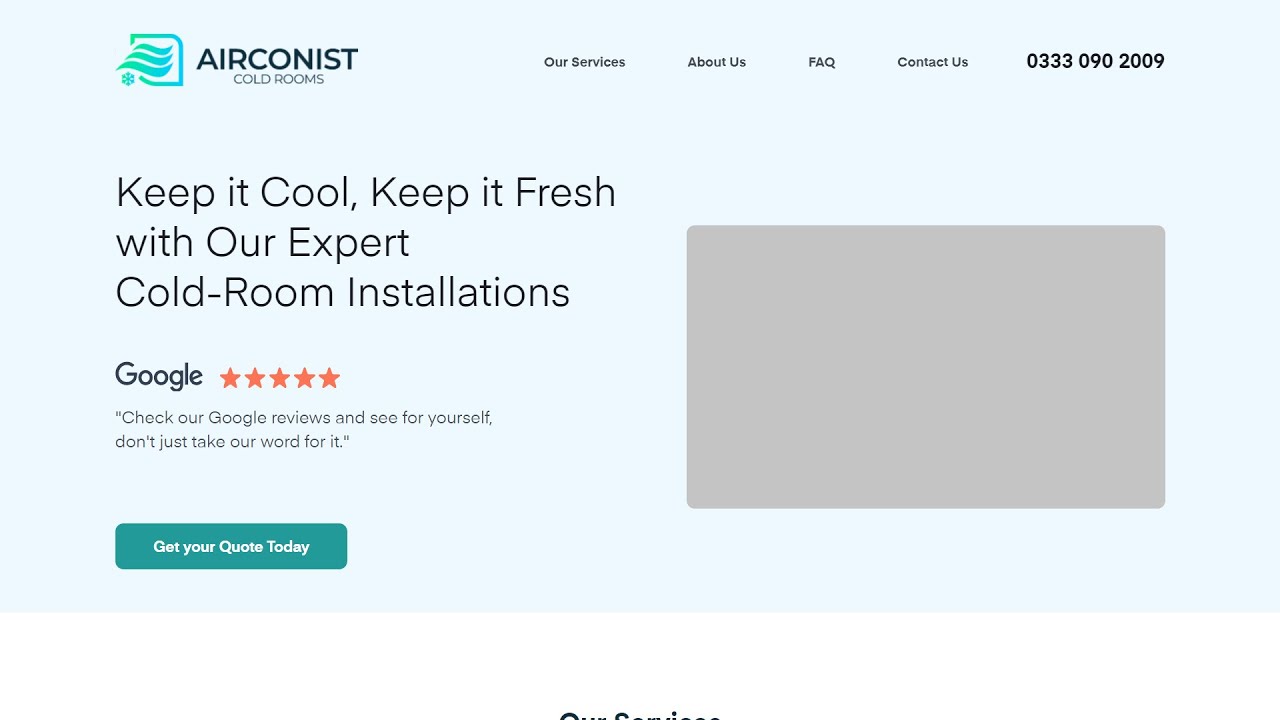Screen dimensions: 1280x720
Task: Call the 0333 090 2009 phone number
Action: [x=1095, y=61]
